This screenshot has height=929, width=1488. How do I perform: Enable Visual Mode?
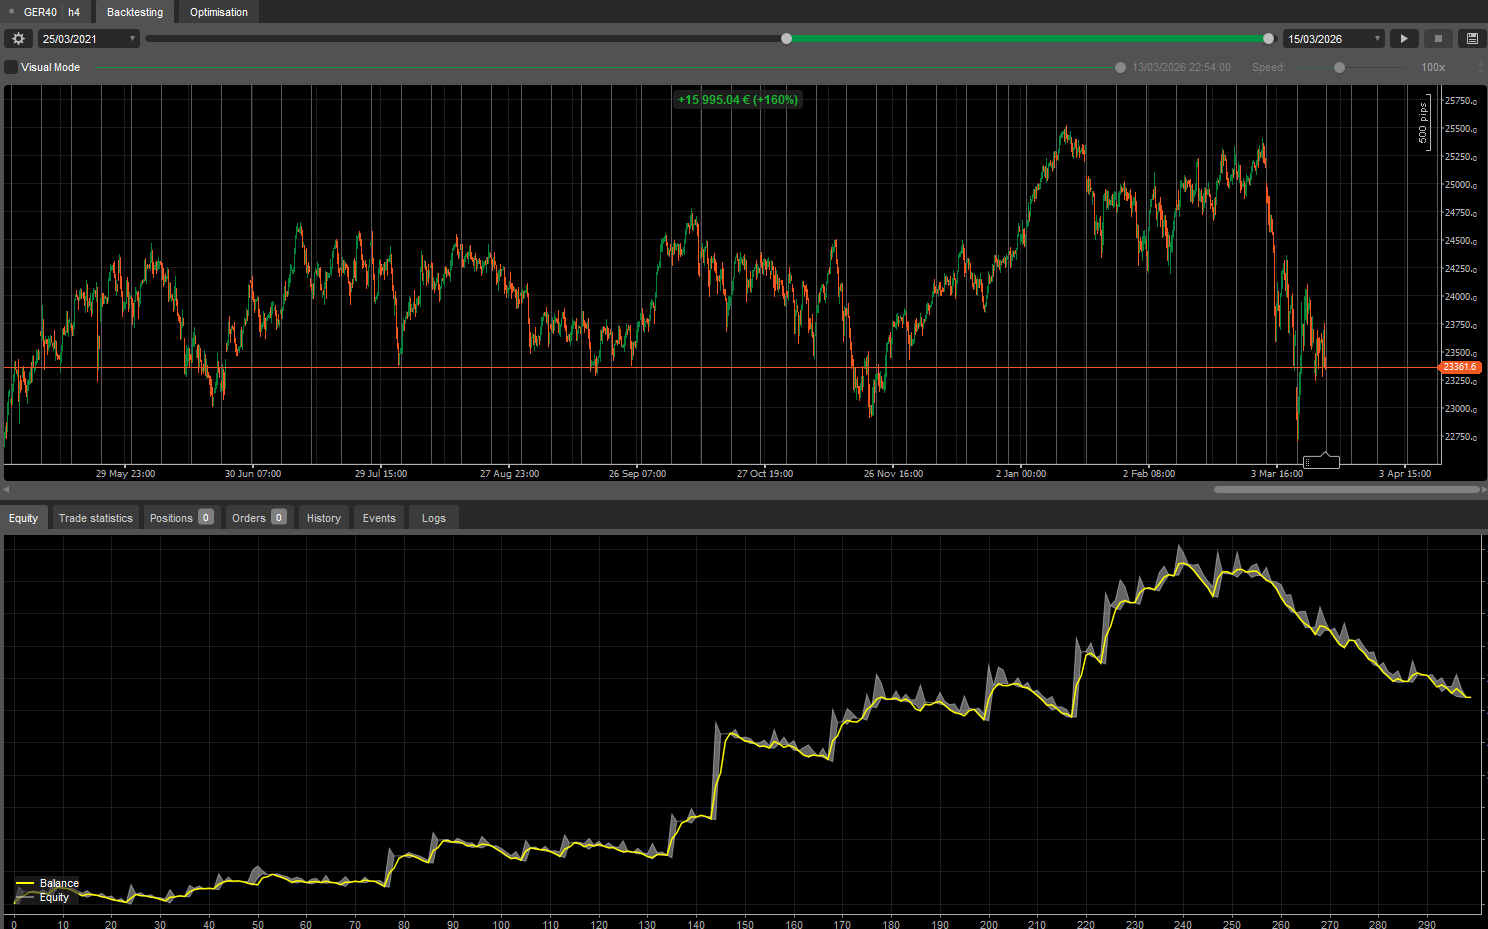click(x=11, y=67)
